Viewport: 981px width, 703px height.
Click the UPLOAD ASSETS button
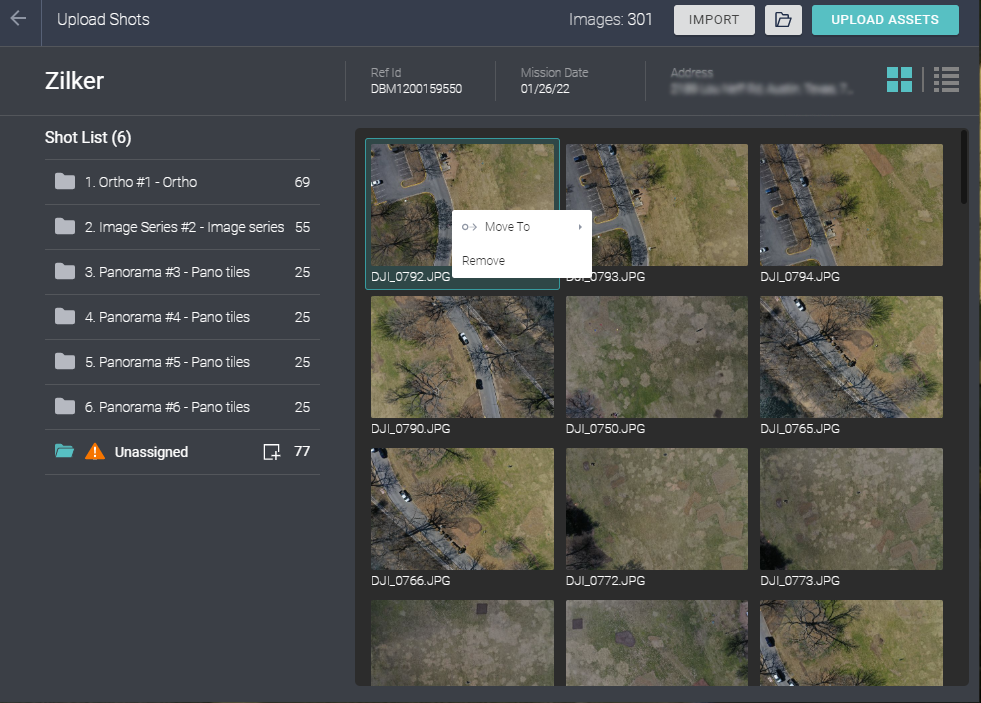coord(885,20)
